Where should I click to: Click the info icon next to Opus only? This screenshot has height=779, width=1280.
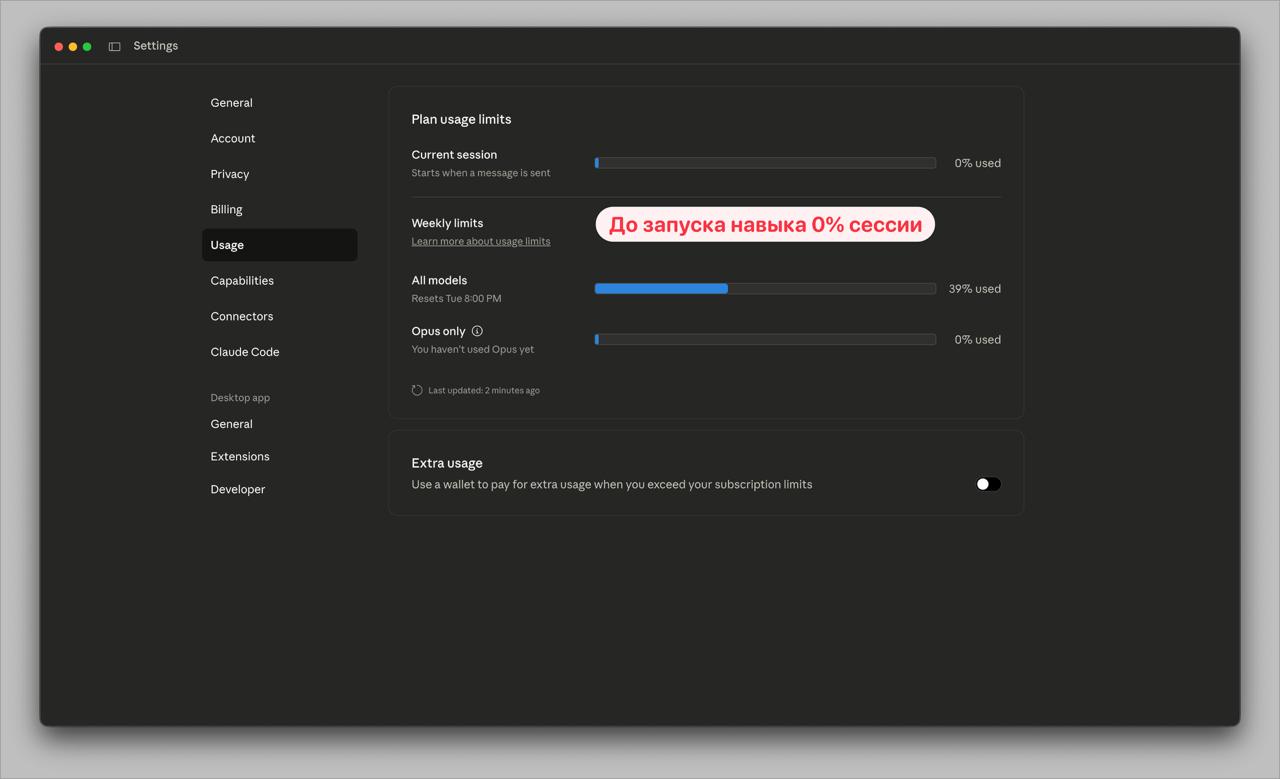tap(477, 331)
